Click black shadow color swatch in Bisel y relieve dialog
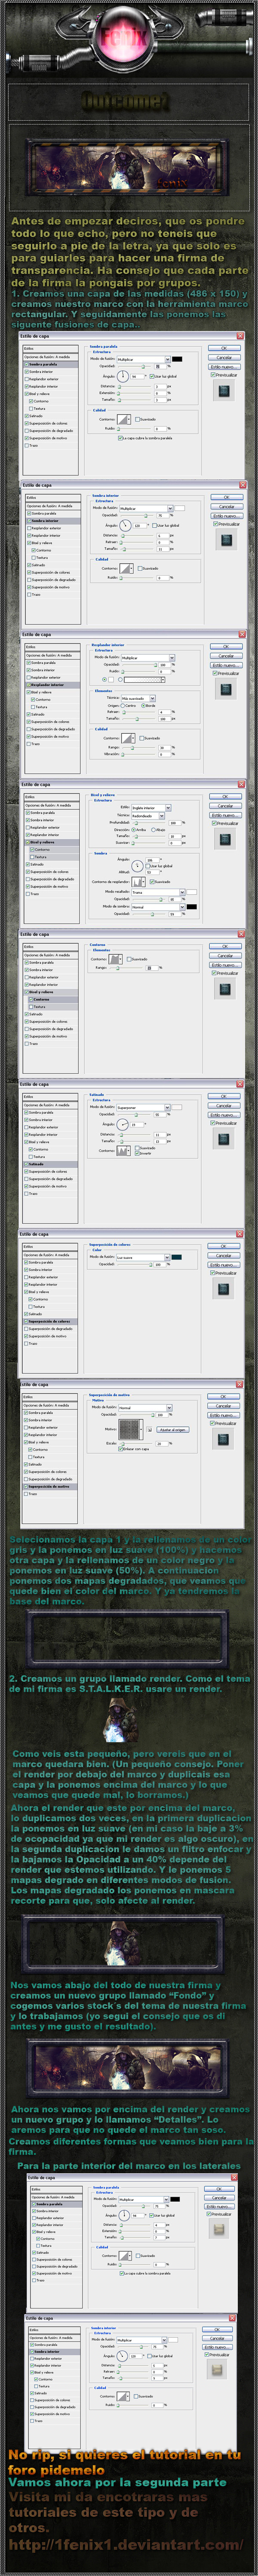The image size is (258, 2576). (x=192, y=908)
